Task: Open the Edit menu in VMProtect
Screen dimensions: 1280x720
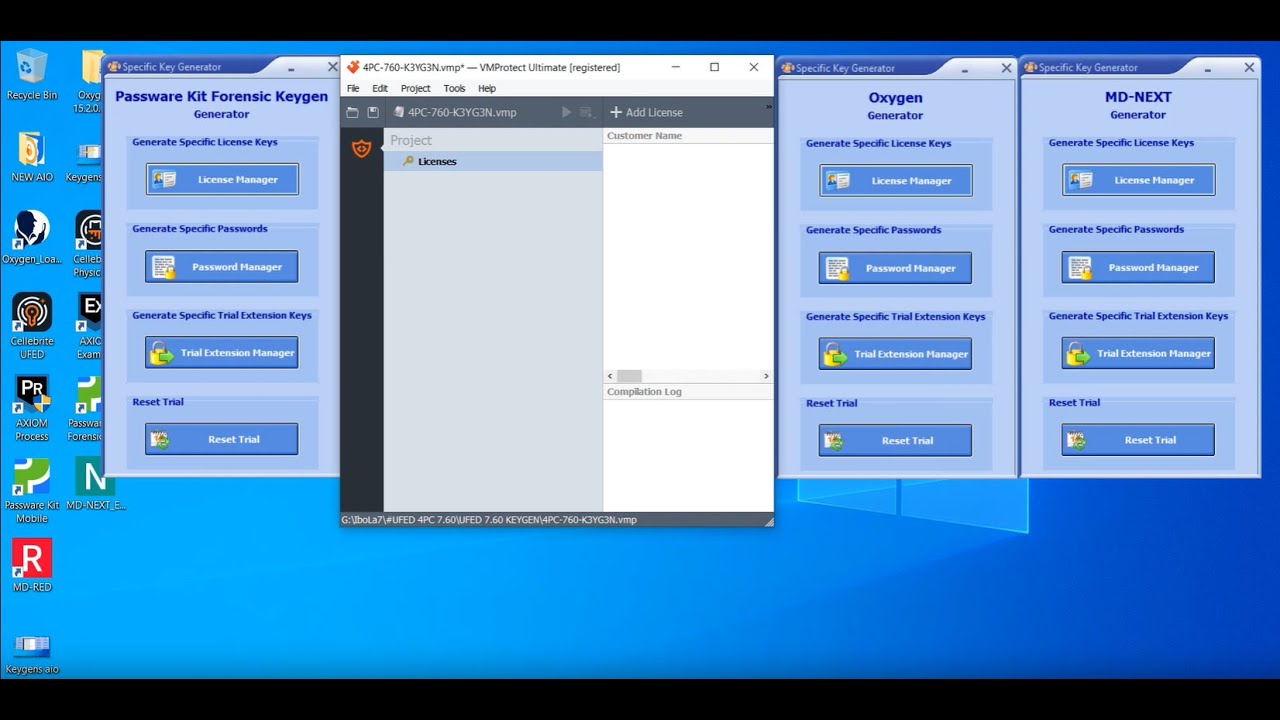Action: pyautogui.click(x=380, y=88)
